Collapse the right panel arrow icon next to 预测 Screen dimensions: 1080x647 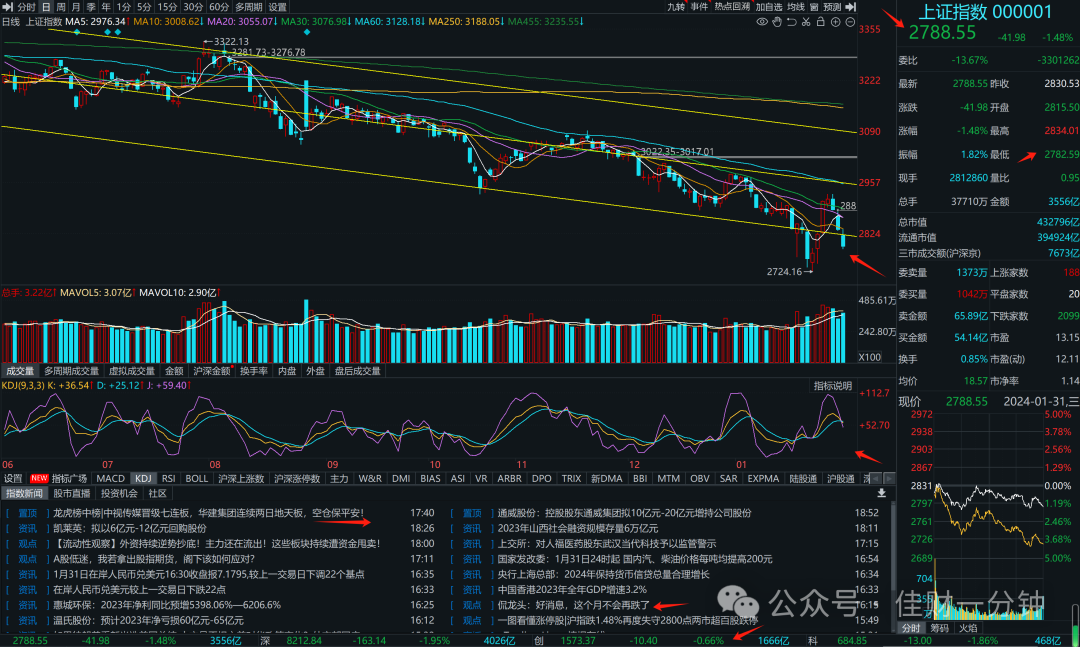point(851,7)
